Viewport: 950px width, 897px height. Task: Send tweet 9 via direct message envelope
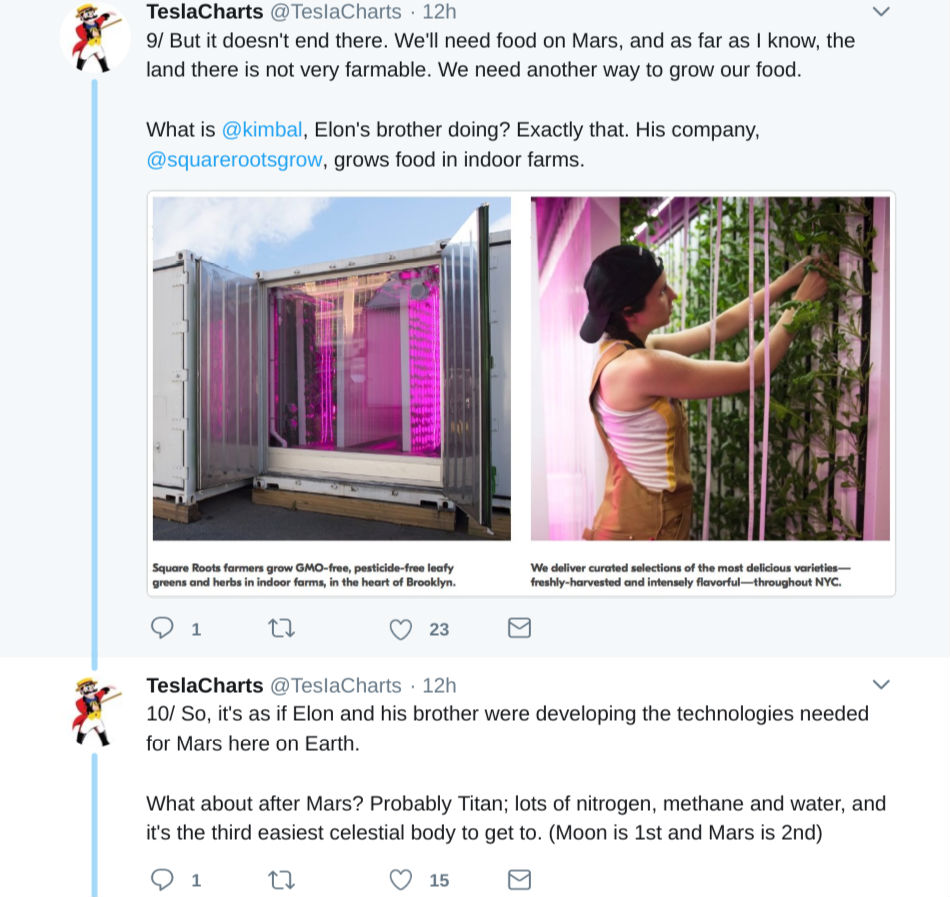click(x=519, y=628)
